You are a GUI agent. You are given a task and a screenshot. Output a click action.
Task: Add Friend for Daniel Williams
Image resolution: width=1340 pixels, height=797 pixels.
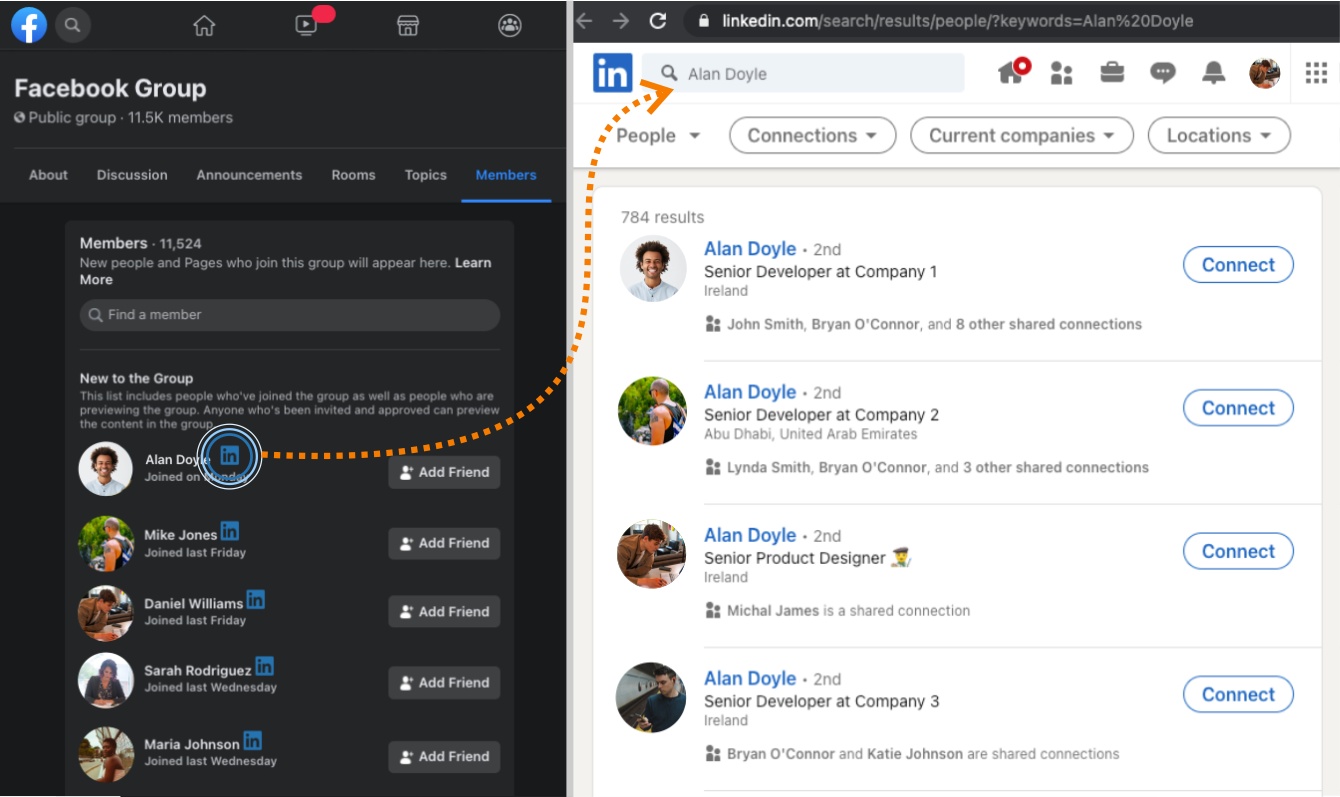(x=444, y=612)
